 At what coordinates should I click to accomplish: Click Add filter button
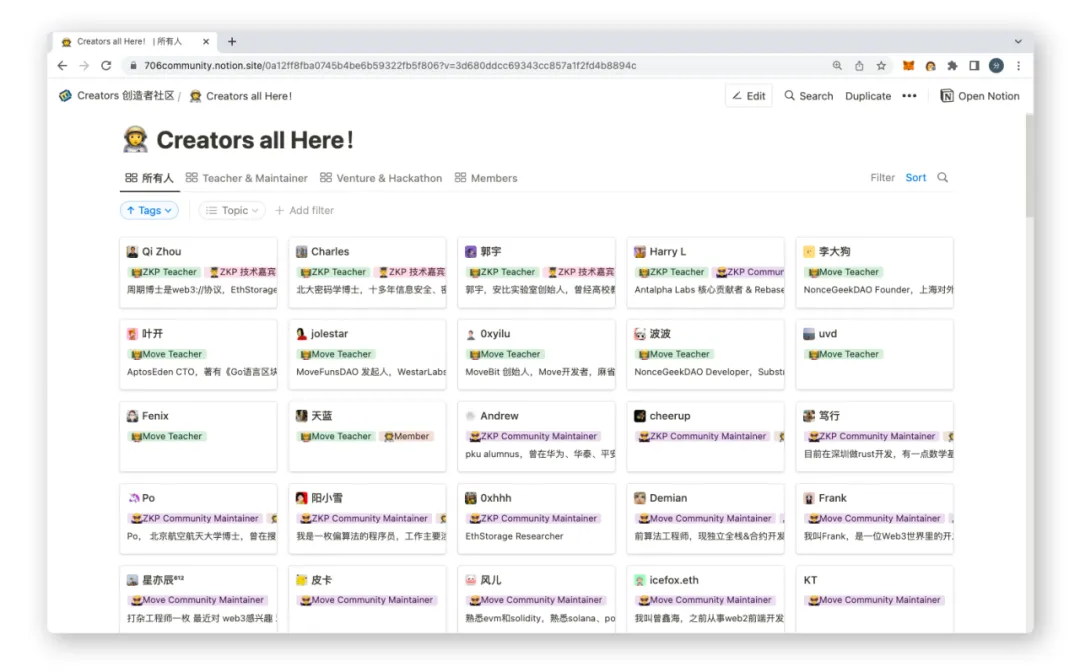point(304,210)
